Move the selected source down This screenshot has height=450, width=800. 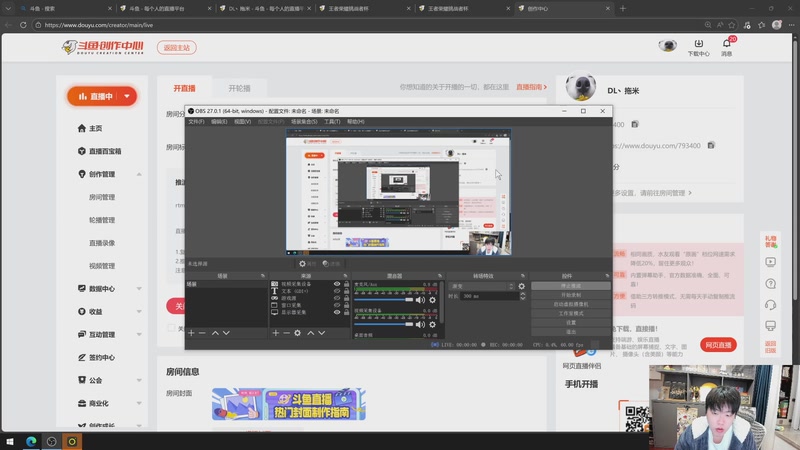click(x=321, y=333)
